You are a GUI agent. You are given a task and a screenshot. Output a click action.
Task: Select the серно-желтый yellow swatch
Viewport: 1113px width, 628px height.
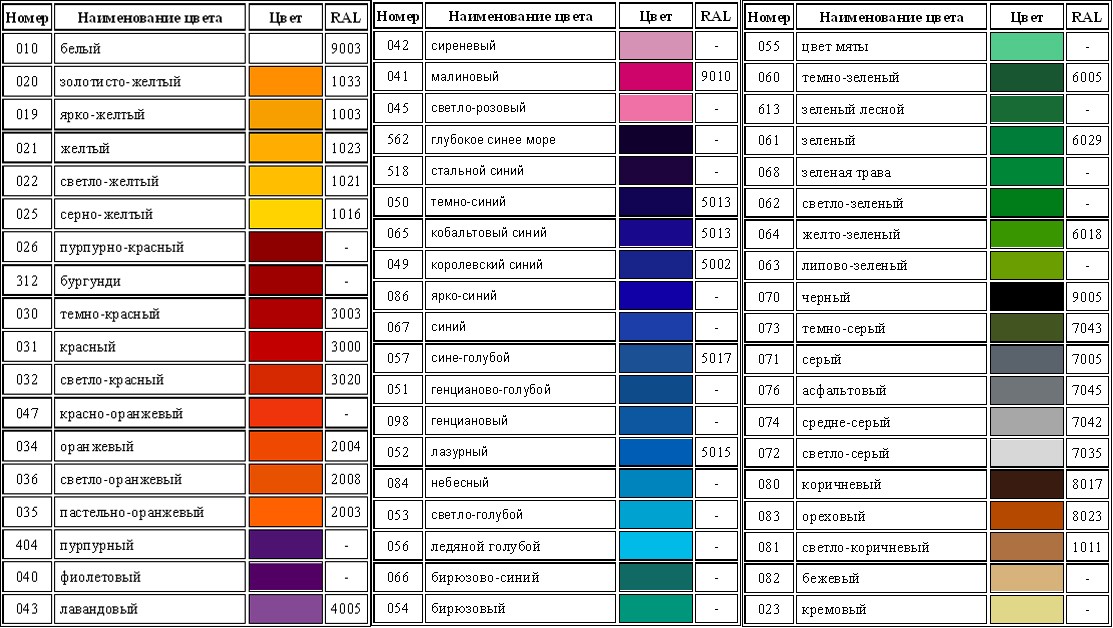coord(286,214)
